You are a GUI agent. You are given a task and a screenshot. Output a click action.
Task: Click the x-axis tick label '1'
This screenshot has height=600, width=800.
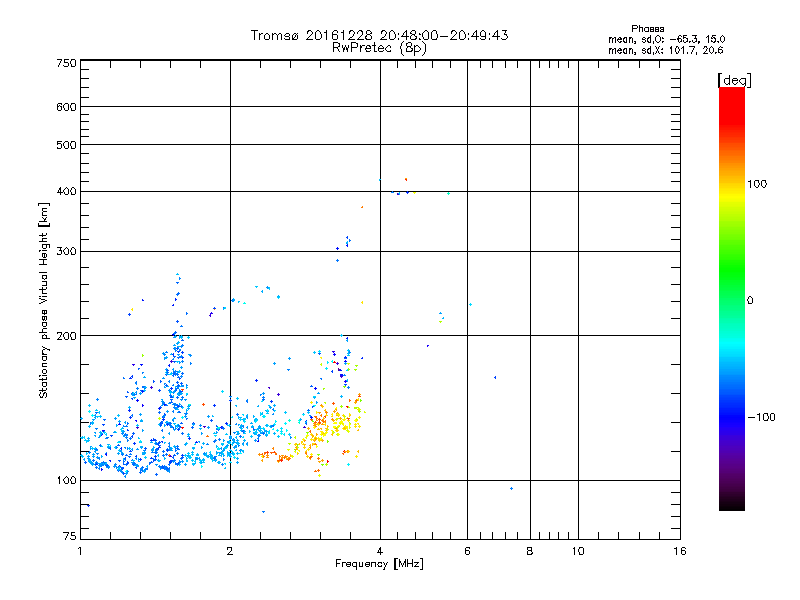[80, 551]
